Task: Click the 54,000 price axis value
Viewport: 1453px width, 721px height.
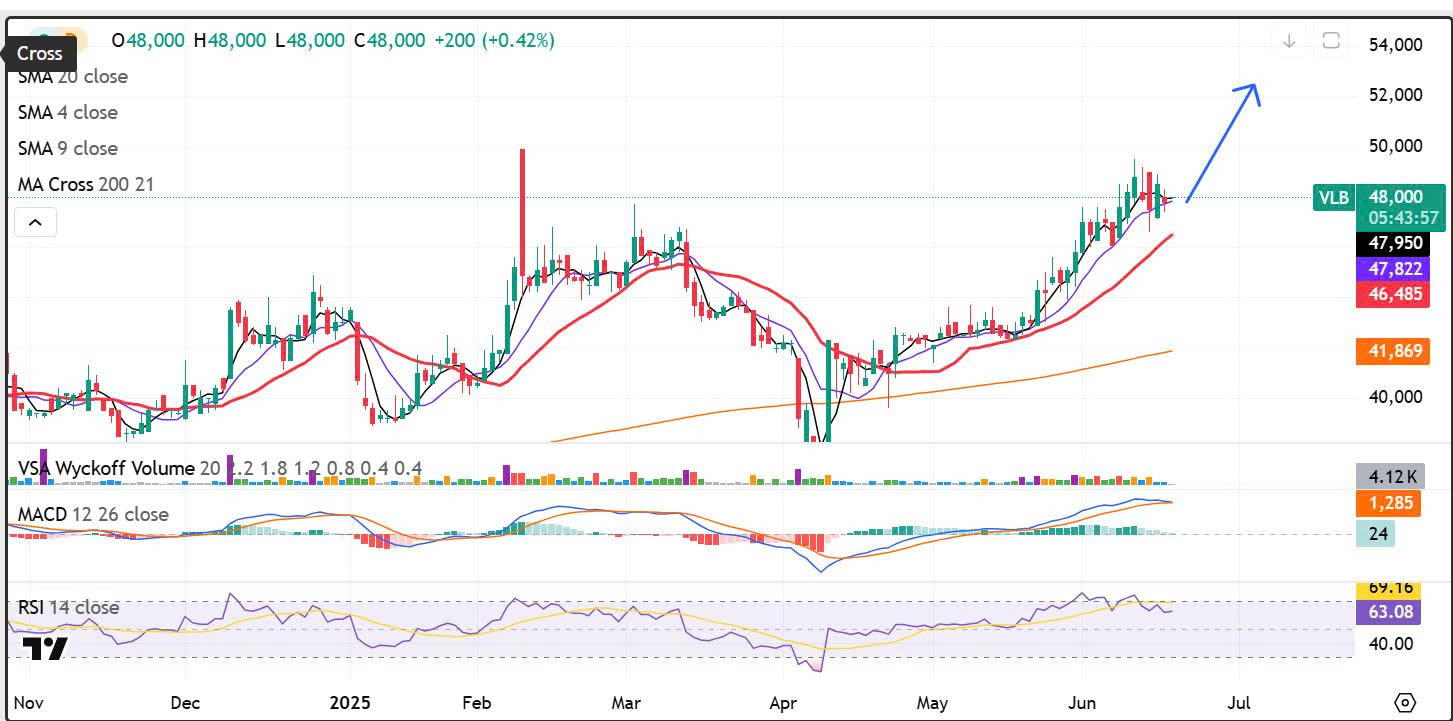Action: 1395,45
